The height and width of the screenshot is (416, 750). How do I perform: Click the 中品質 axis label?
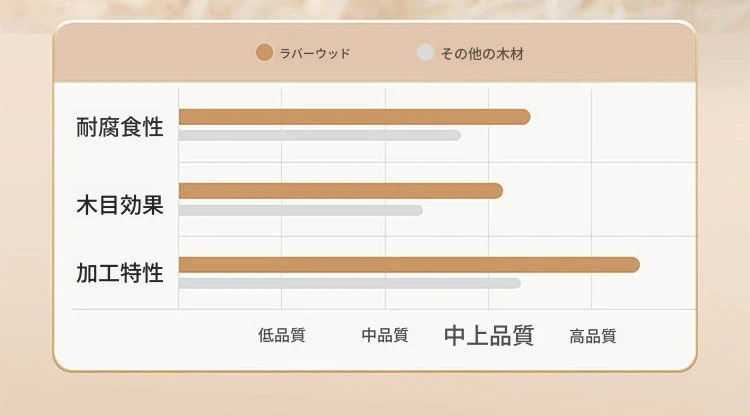(385, 335)
